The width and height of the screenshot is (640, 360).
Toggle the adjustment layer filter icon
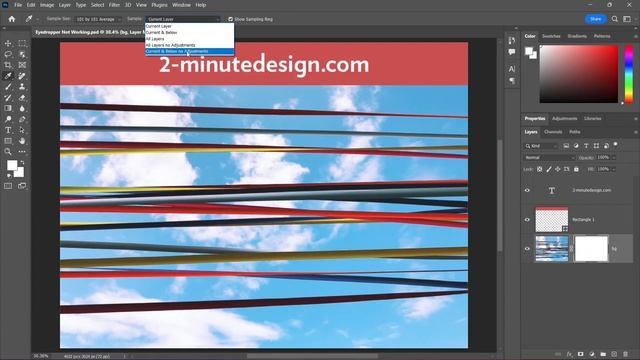pyautogui.click(x=576, y=146)
